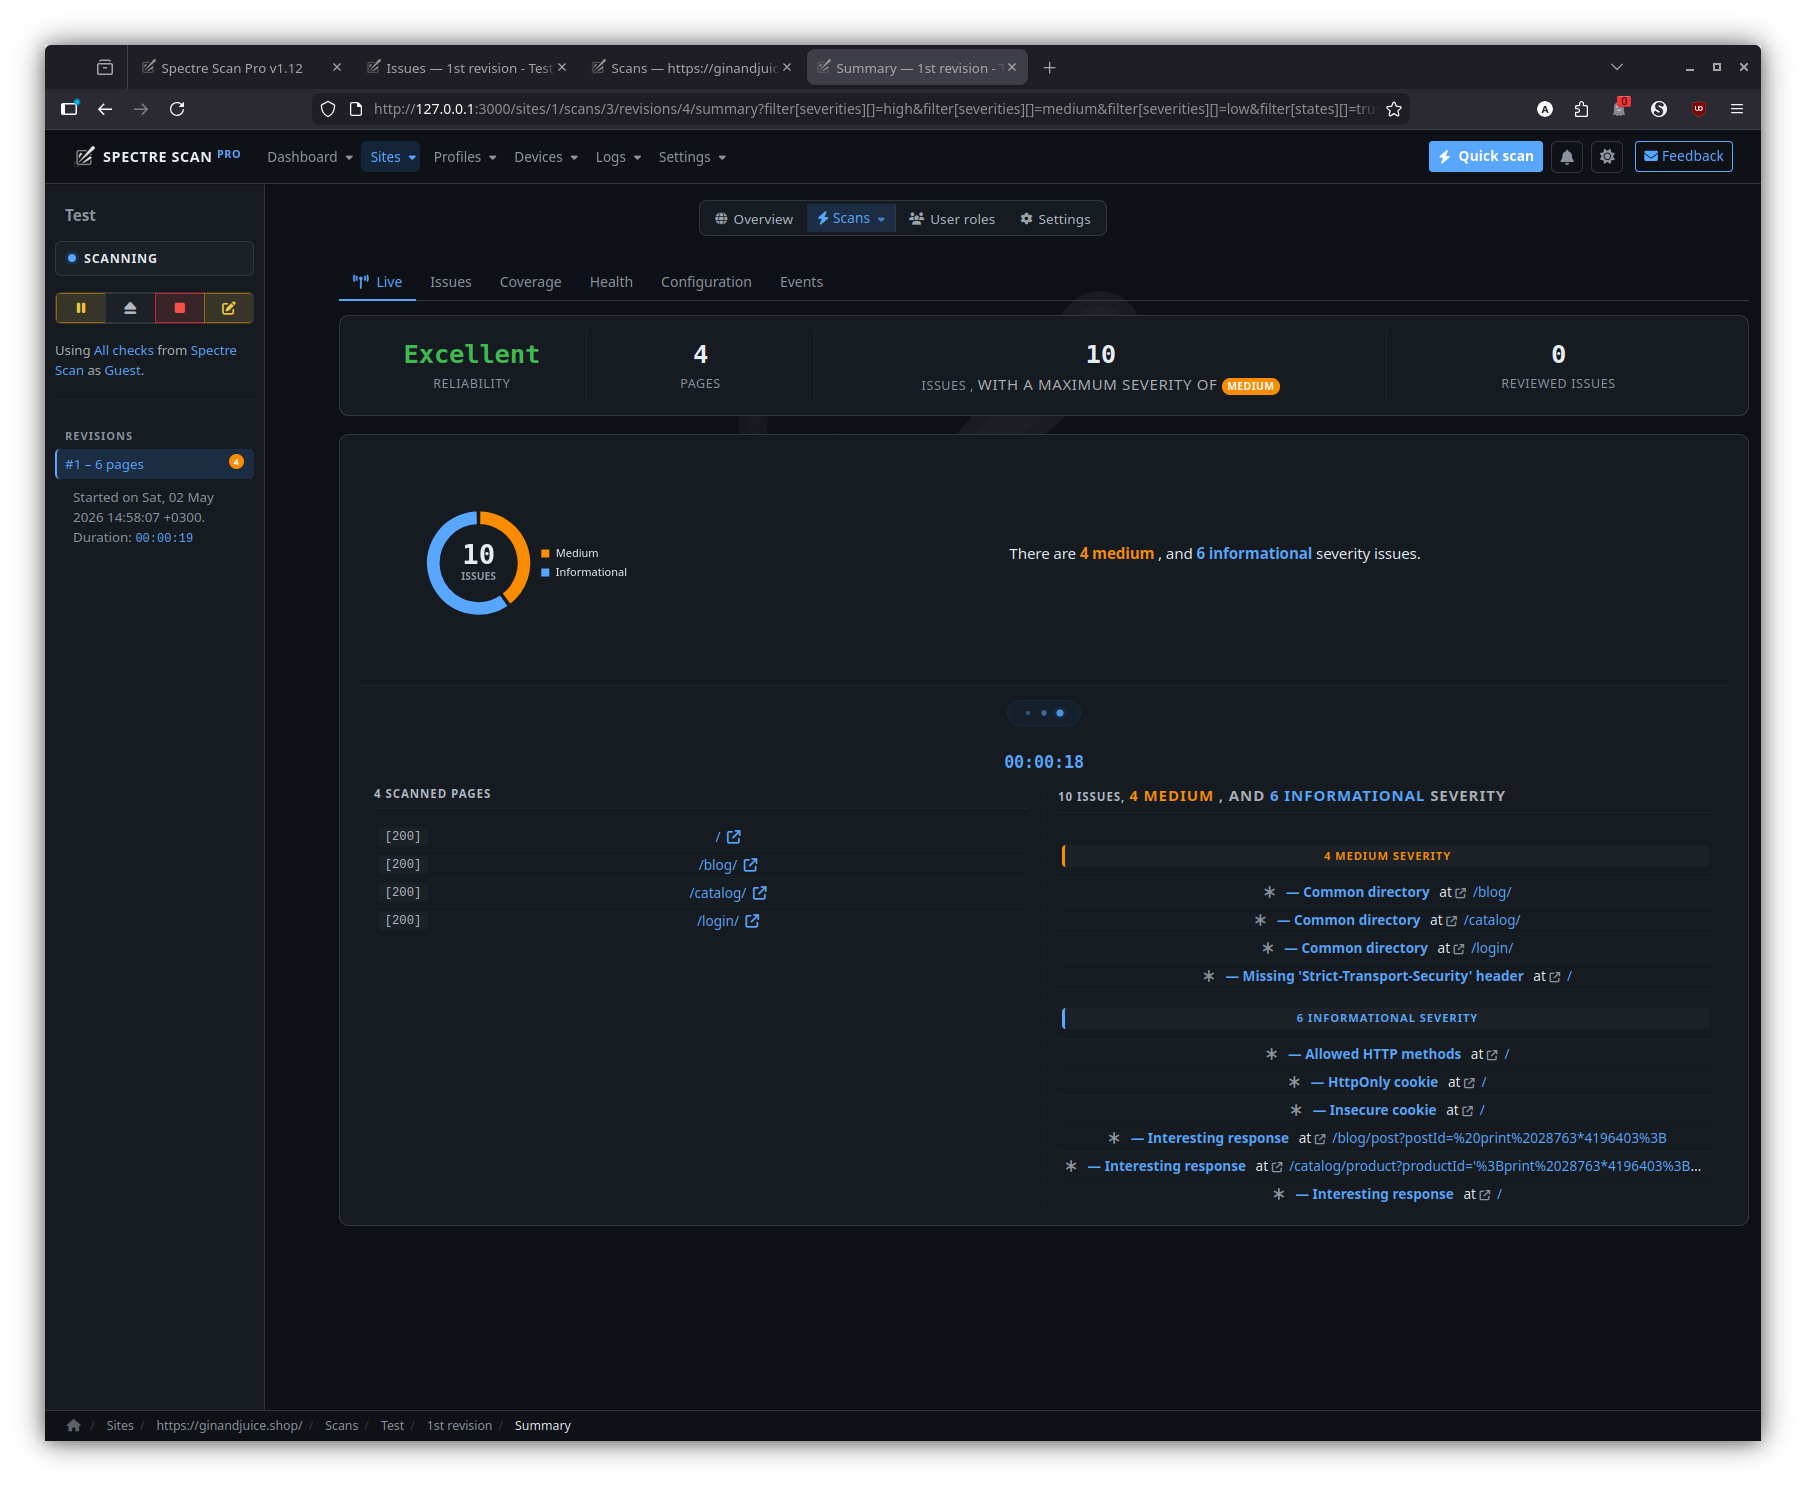Open Overview site section
Screen dimensions: 1806x1486
(754, 219)
